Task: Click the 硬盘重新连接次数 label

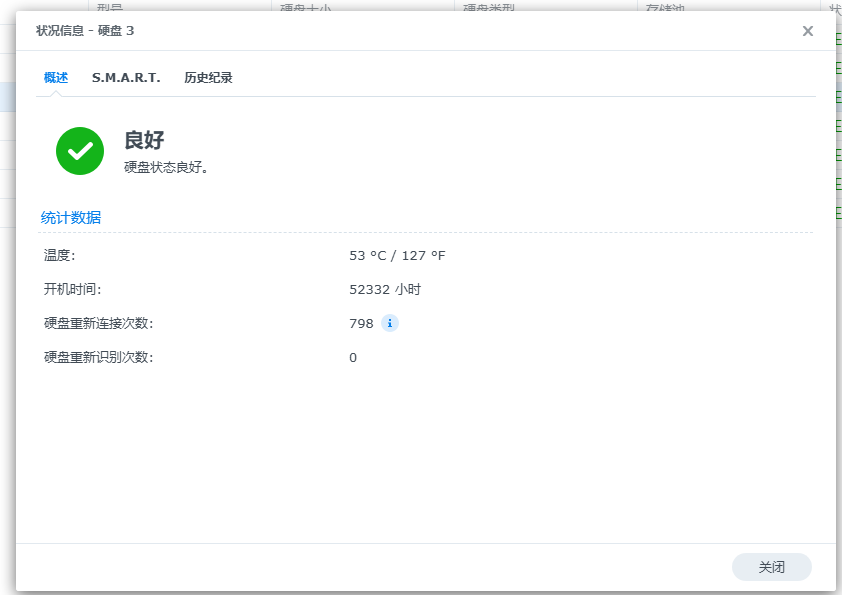Action: pos(98,324)
